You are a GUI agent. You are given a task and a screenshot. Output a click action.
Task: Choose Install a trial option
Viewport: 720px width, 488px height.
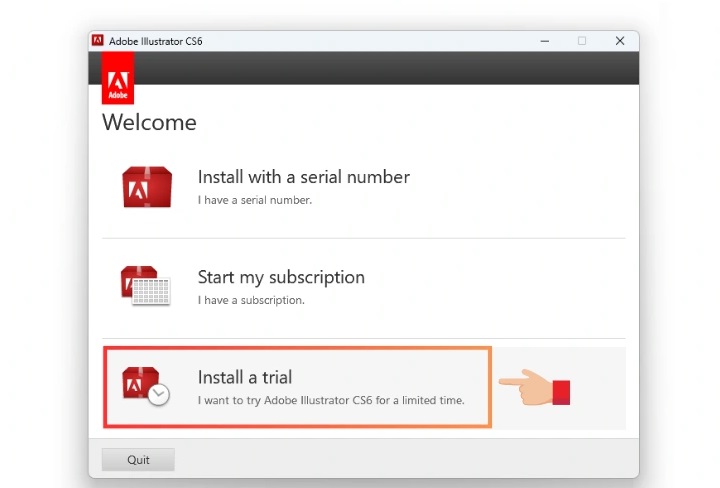tap(245, 377)
